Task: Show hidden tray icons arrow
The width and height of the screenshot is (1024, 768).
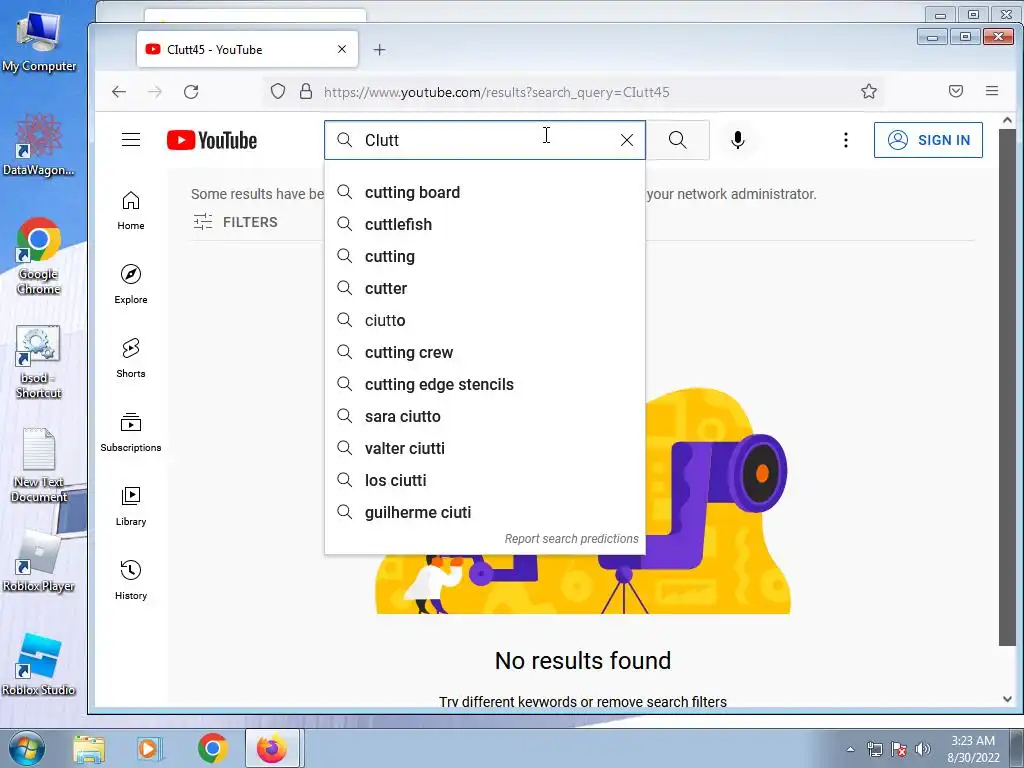Action: point(850,749)
